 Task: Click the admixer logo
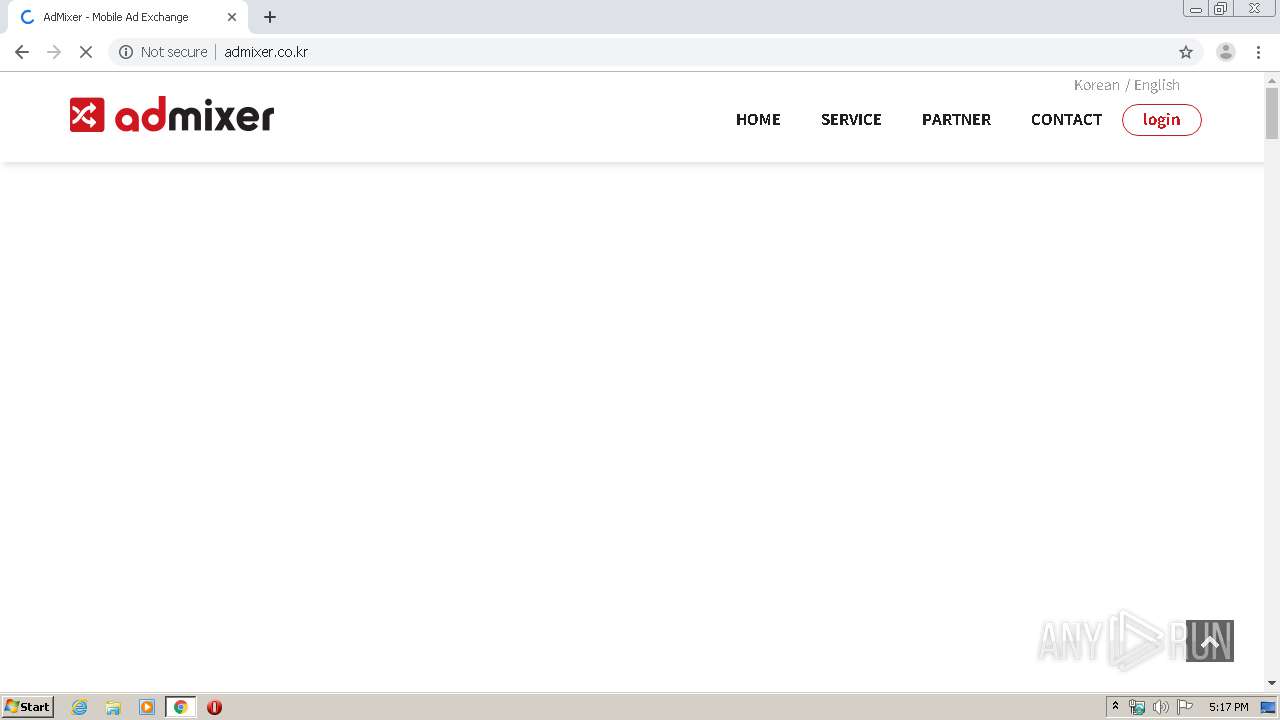click(172, 116)
